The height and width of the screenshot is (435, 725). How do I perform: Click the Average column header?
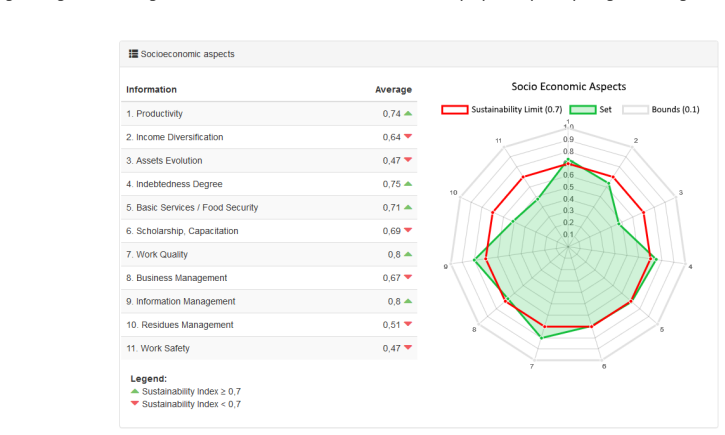coord(393,90)
